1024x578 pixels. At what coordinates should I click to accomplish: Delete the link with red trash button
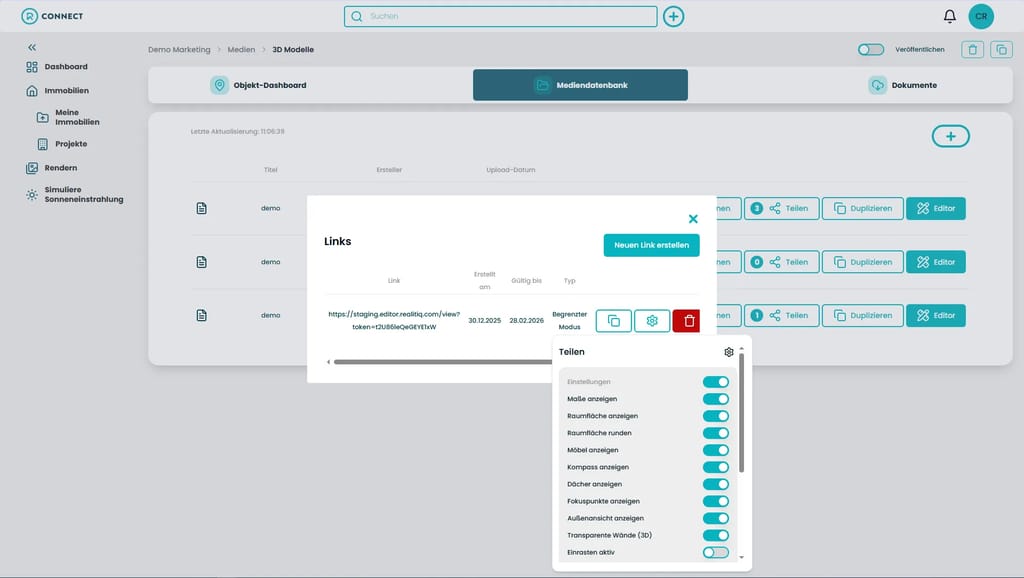(686, 321)
